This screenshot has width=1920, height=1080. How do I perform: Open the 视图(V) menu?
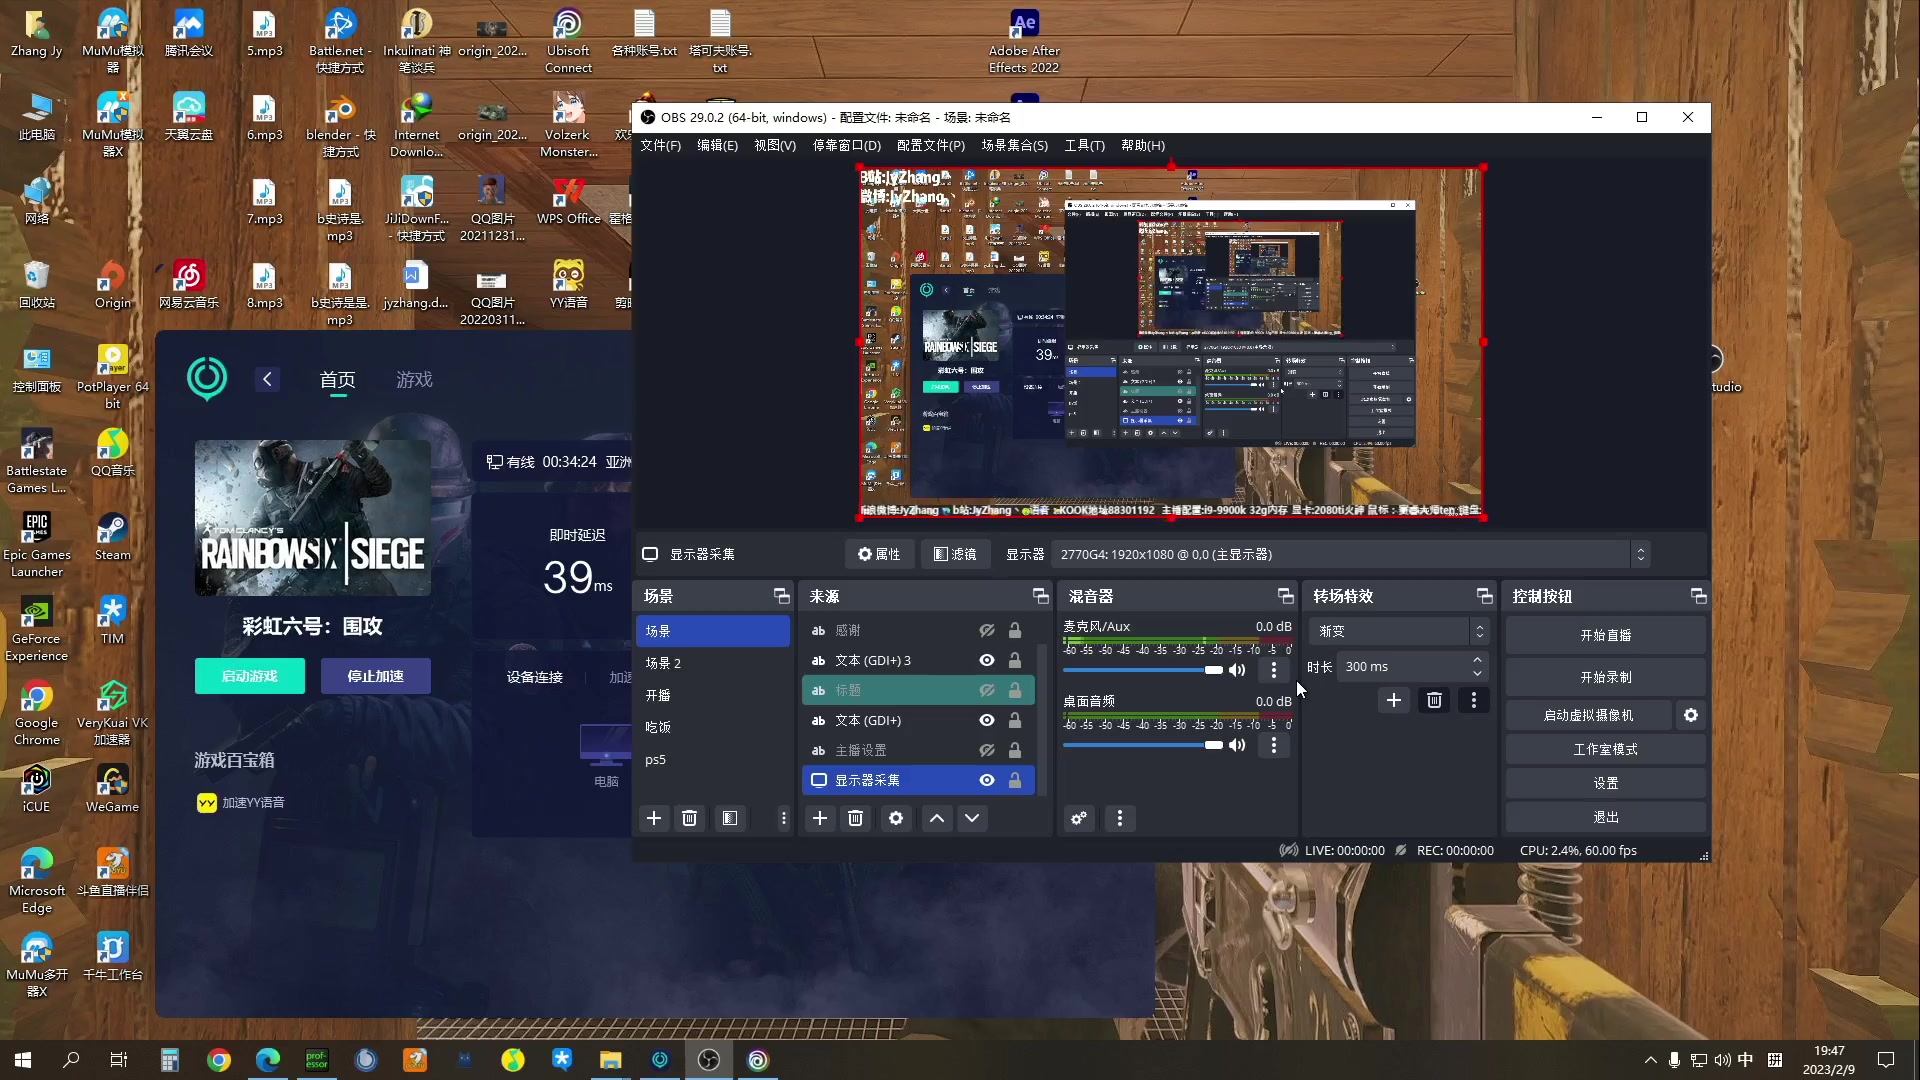point(775,145)
